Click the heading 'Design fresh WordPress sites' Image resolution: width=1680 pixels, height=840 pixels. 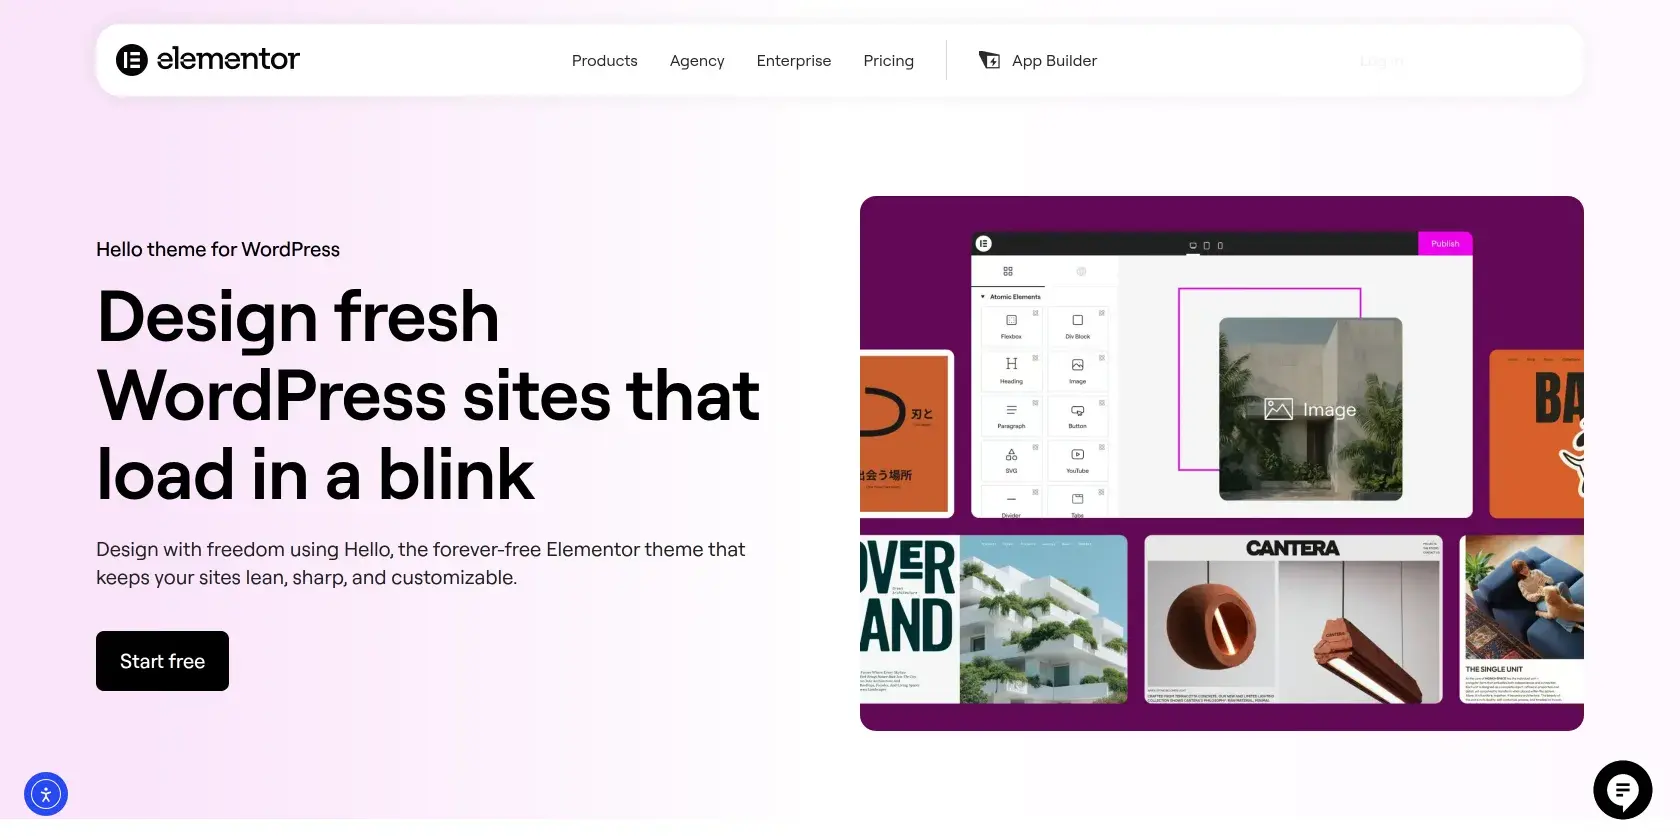coord(428,395)
